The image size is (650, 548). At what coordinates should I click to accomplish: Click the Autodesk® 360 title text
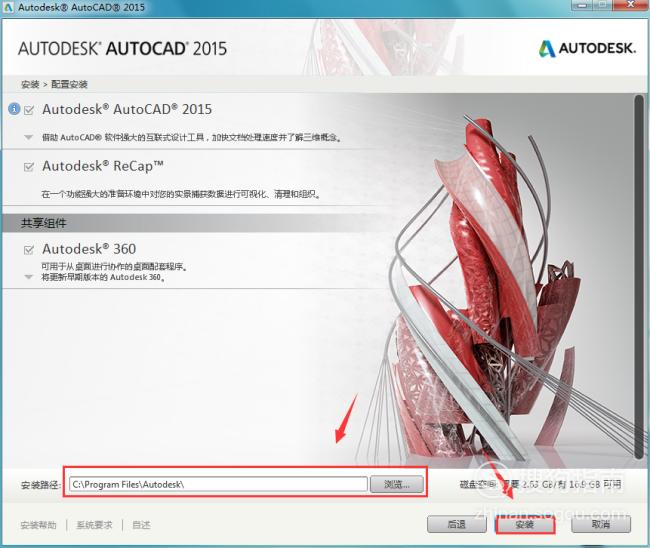click(x=89, y=249)
